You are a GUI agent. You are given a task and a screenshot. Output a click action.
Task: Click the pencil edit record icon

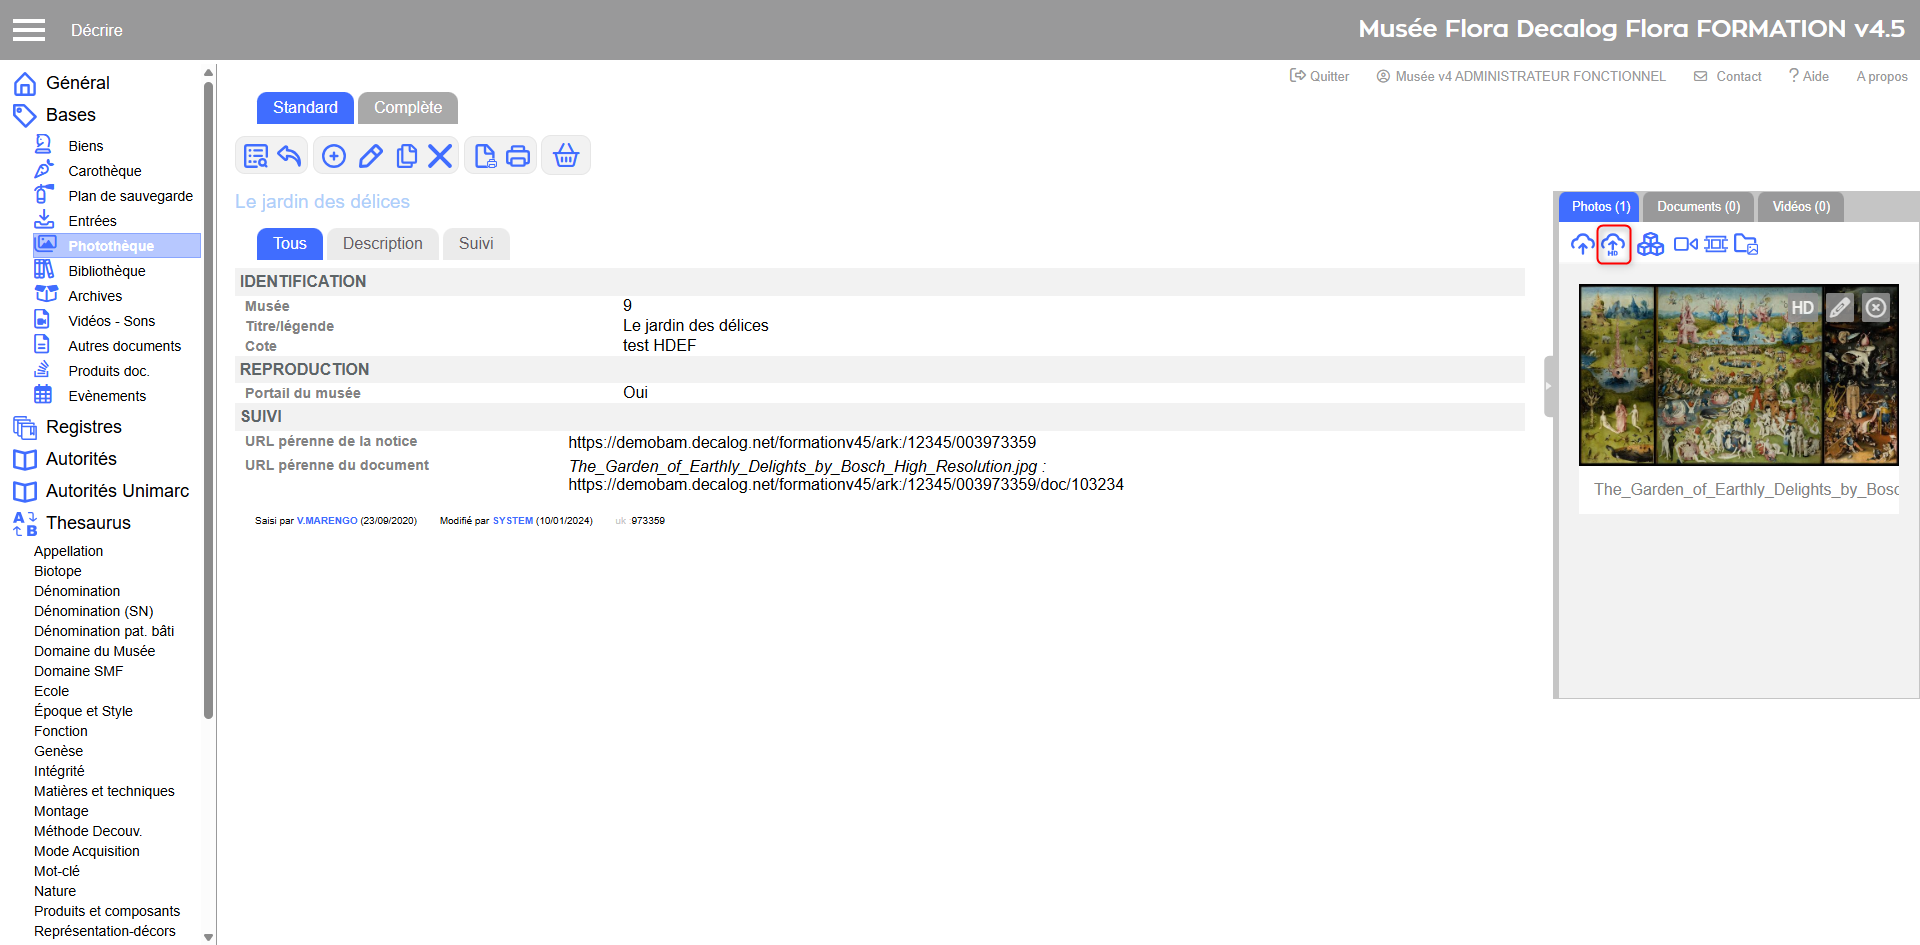[x=370, y=156]
